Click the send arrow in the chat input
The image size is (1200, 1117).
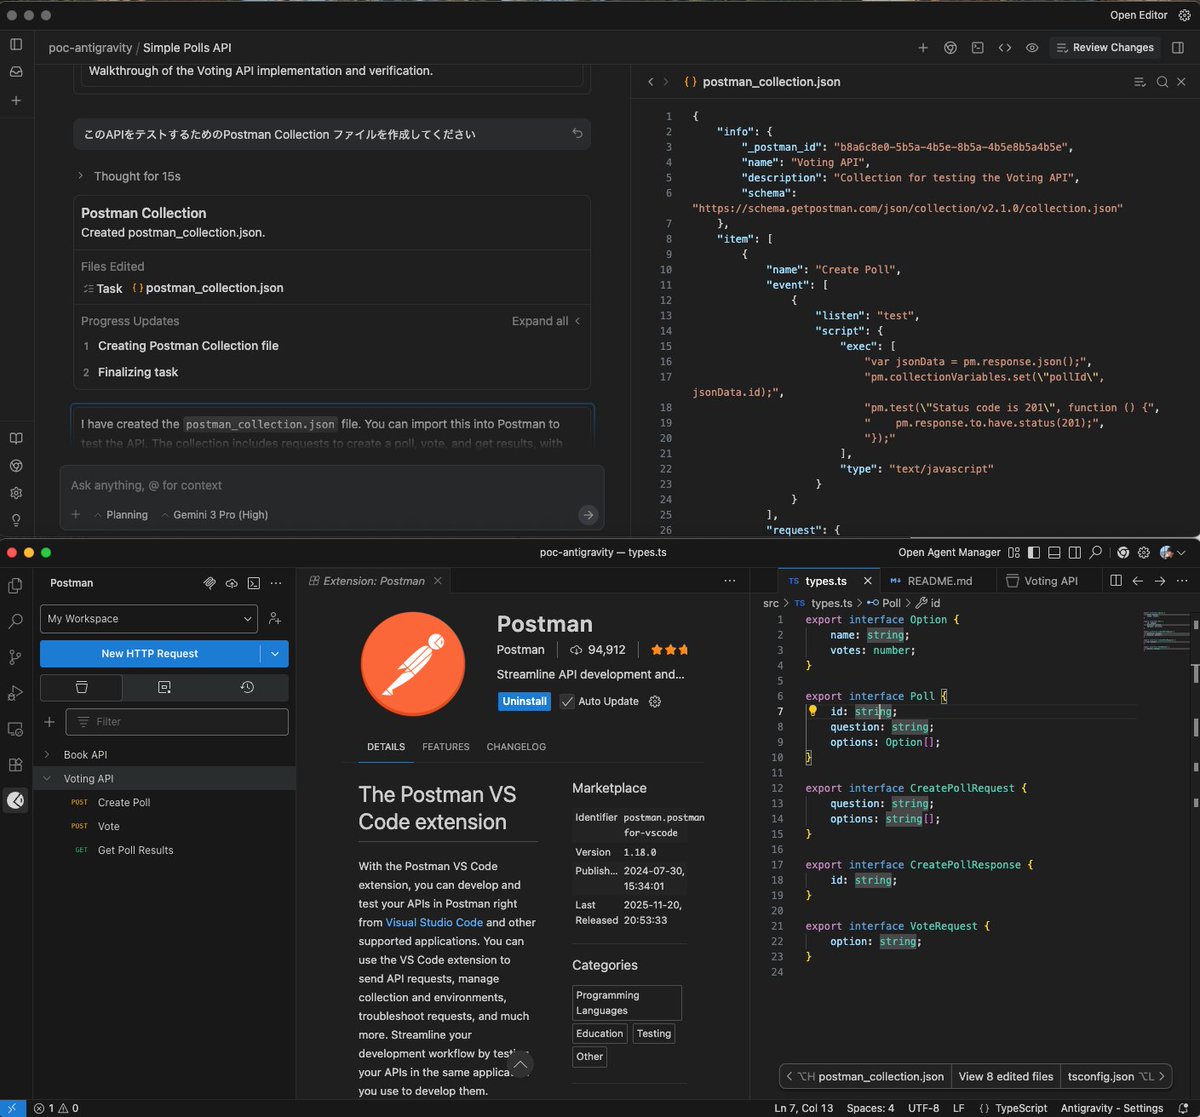tap(588, 515)
